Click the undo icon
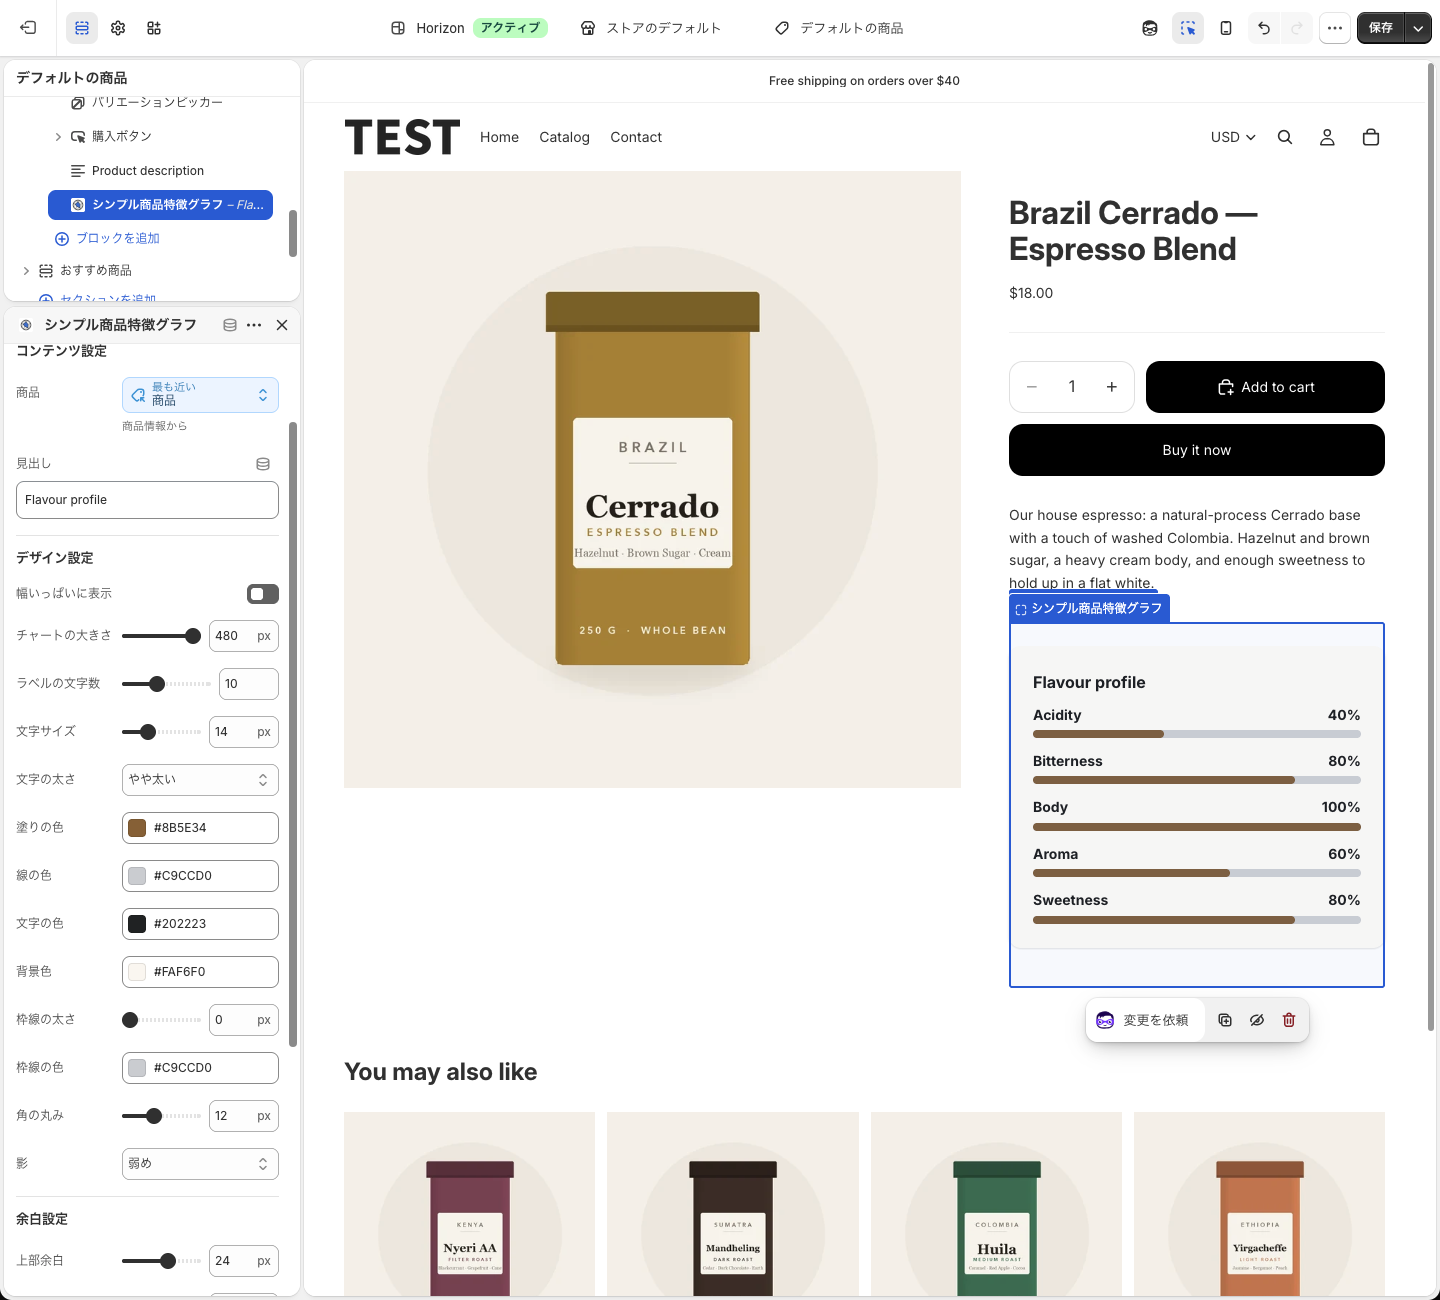The image size is (1440, 1300). pyautogui.click(x=1264, y=28)
